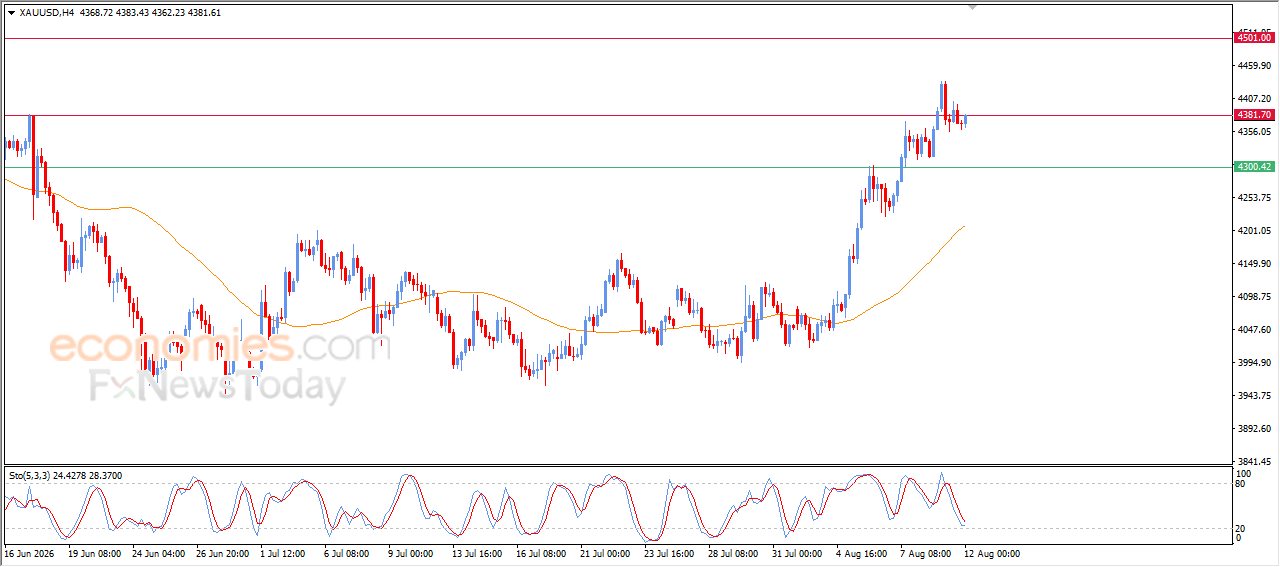Click the stochastic 20 level label

coord(1241,528)
